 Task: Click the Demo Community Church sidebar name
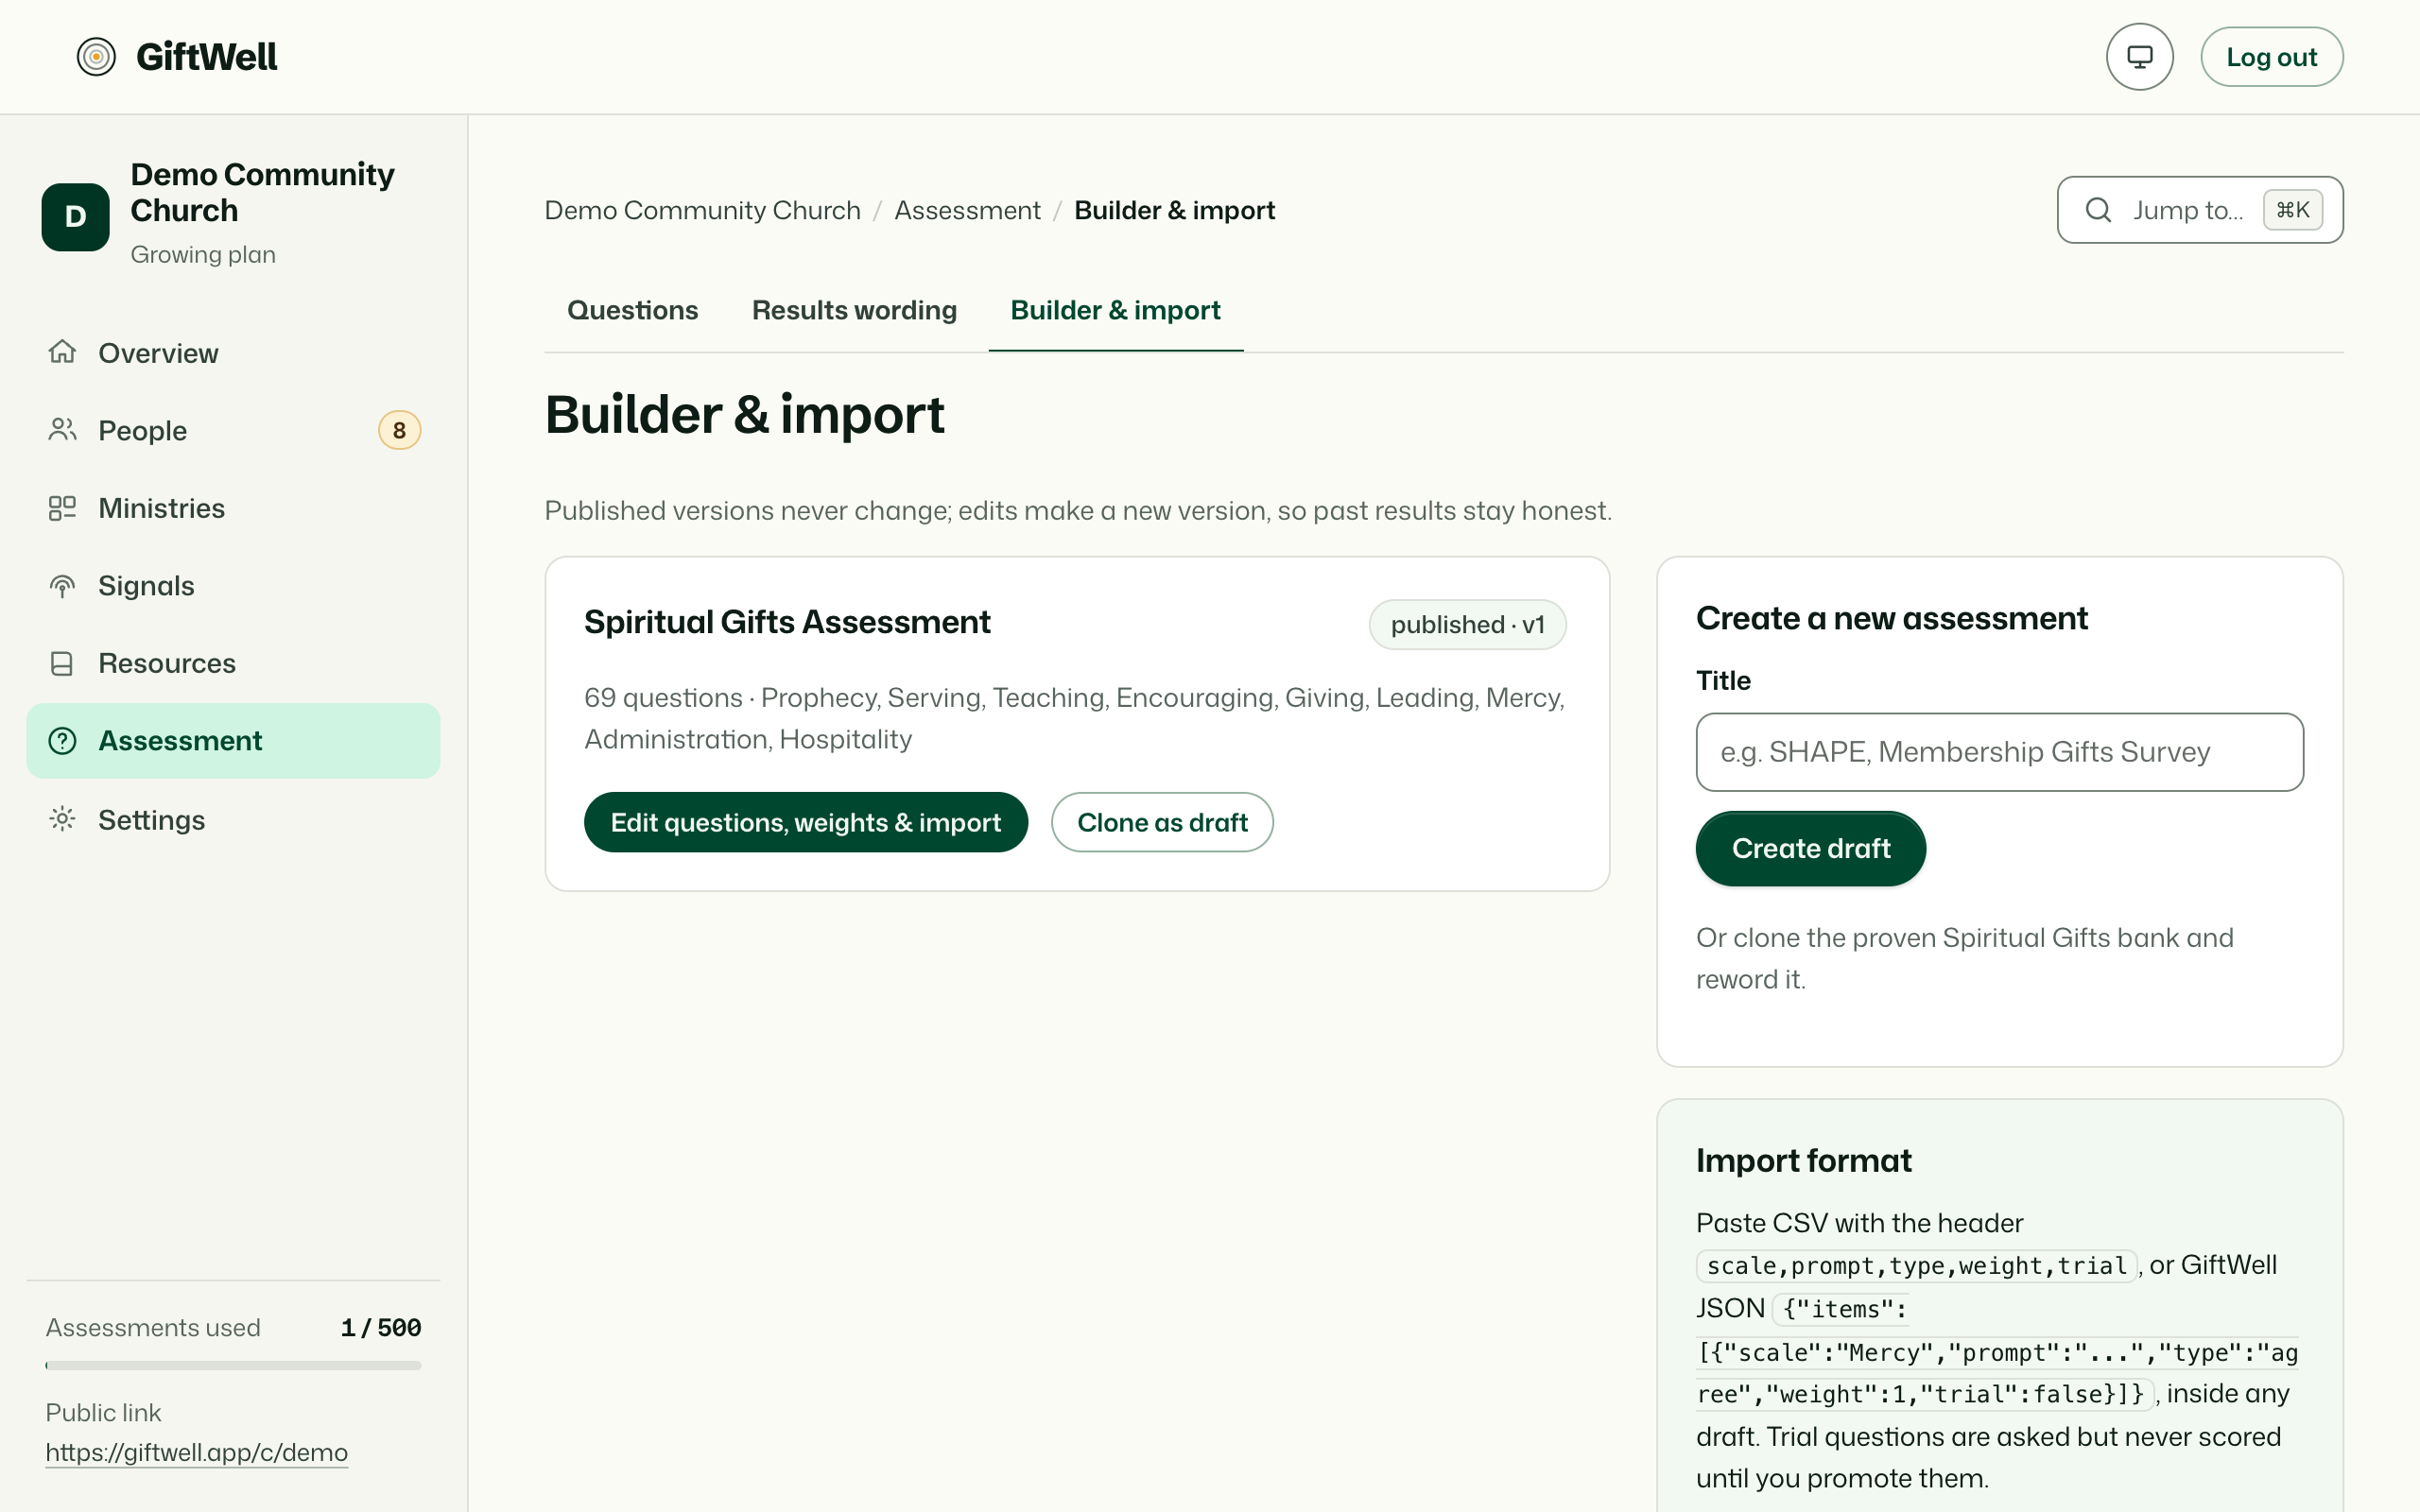[262, 192]
